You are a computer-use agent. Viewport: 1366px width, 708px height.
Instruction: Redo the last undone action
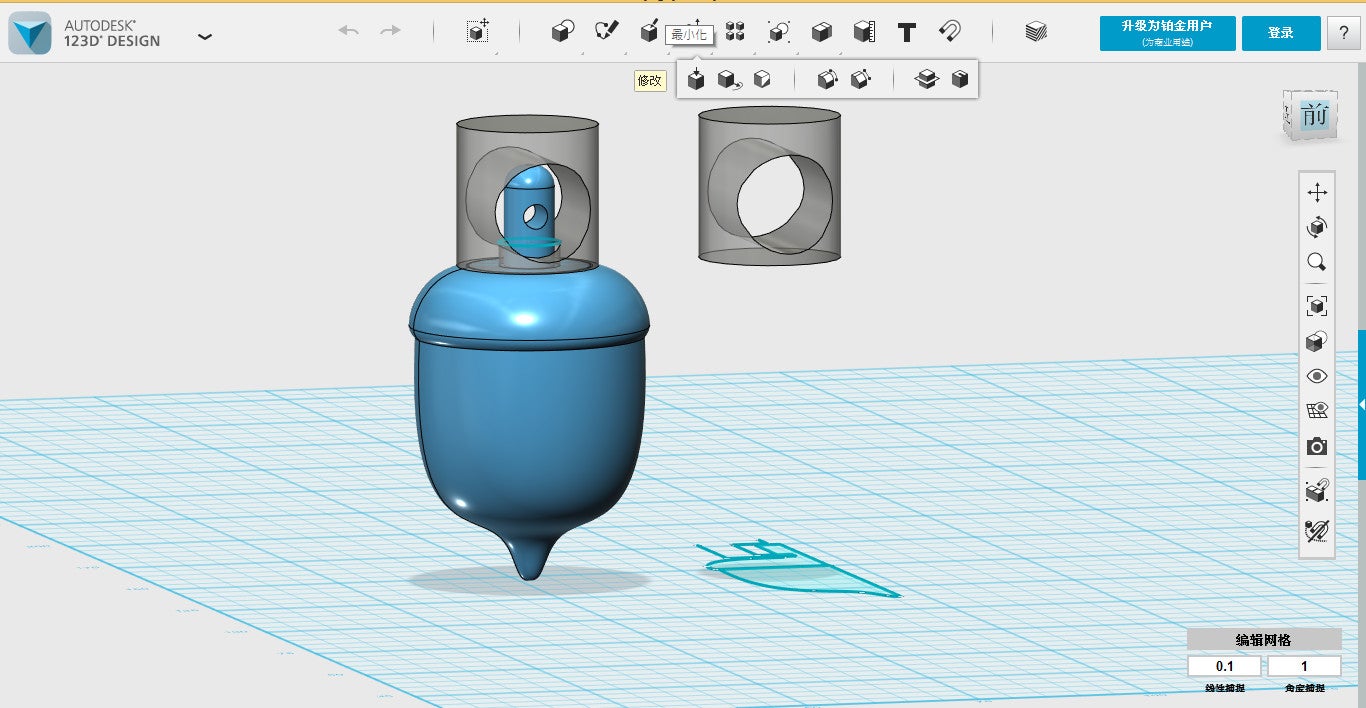(x=390, y=32)
